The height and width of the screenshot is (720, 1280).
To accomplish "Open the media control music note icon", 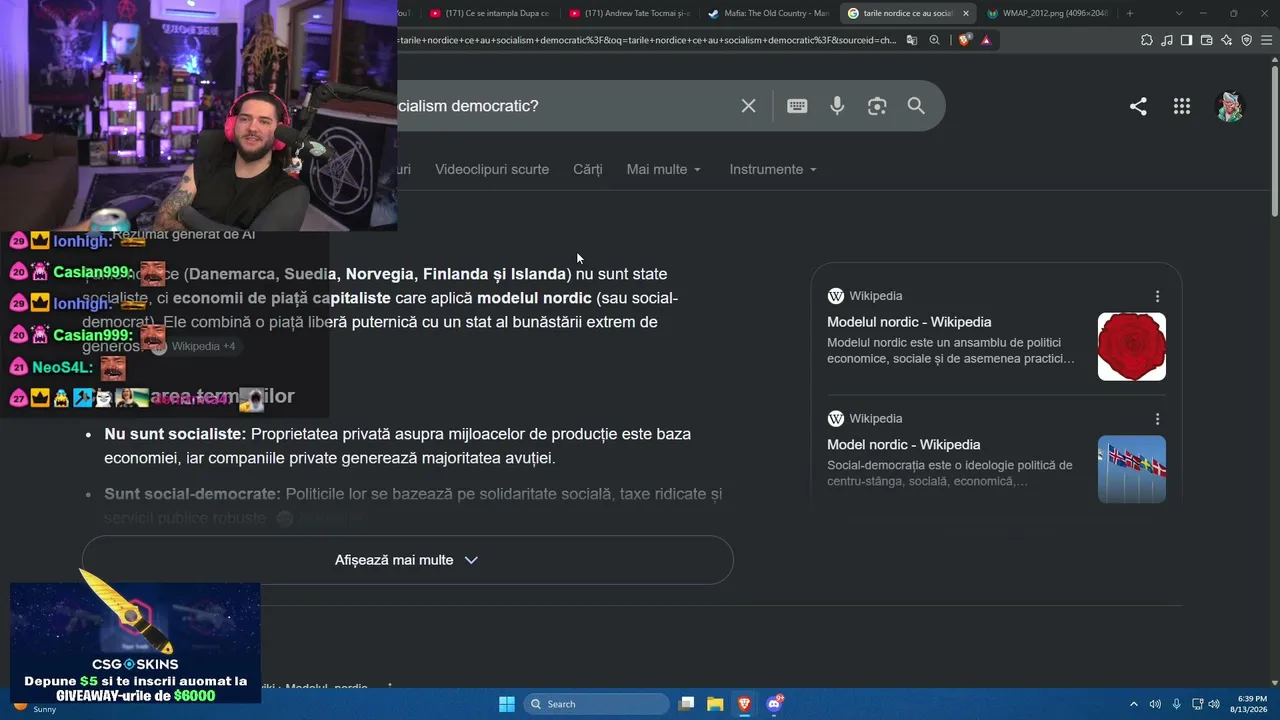I will point(1167,40).
